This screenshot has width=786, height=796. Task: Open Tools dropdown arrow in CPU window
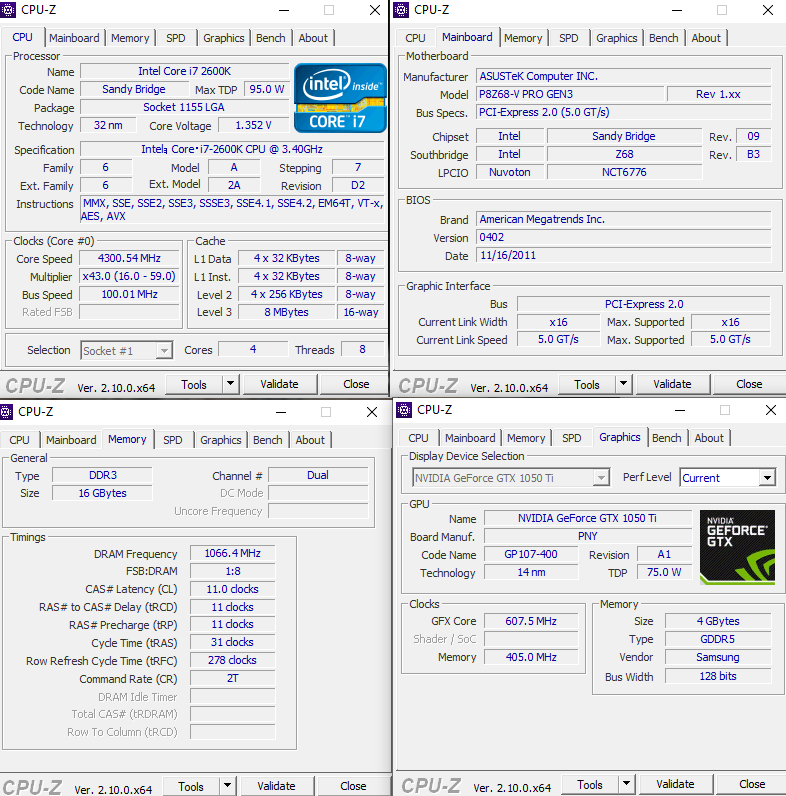pos(231,384)
